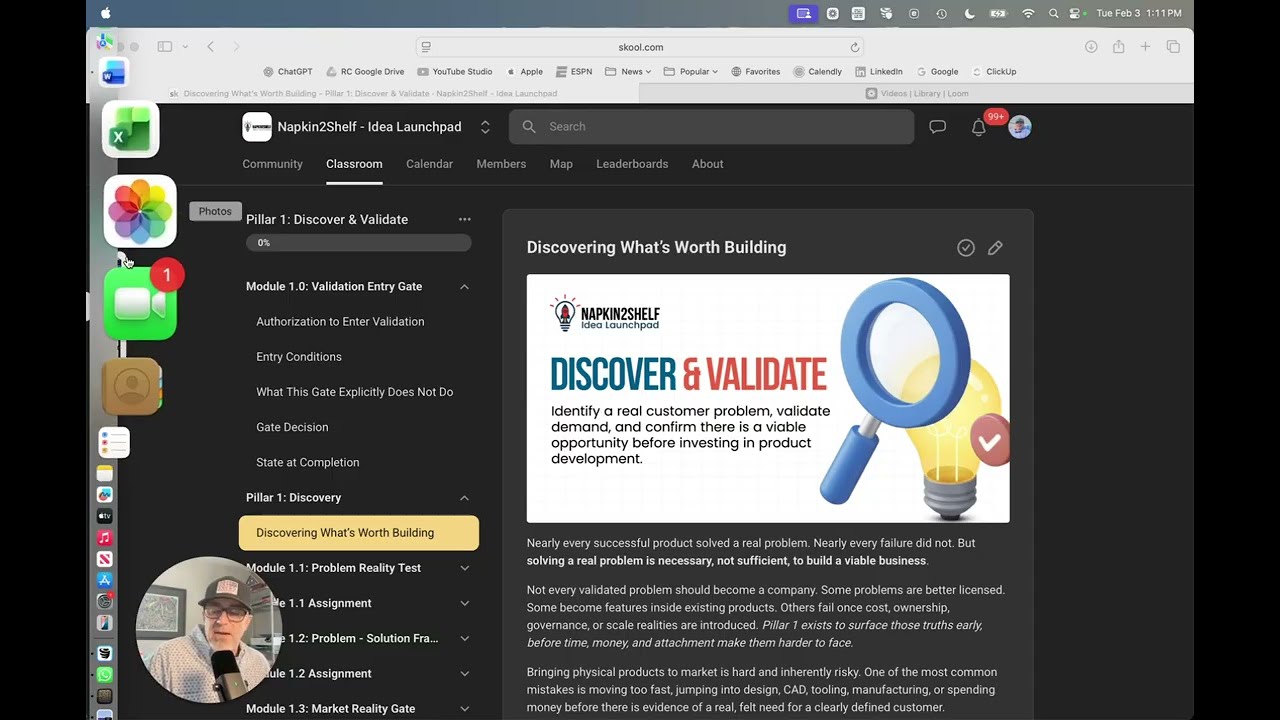This screenshot has width=1280, height=720.
Task: Reload the skool.com page
Action: pyautogui.click(x=855, y=47)
